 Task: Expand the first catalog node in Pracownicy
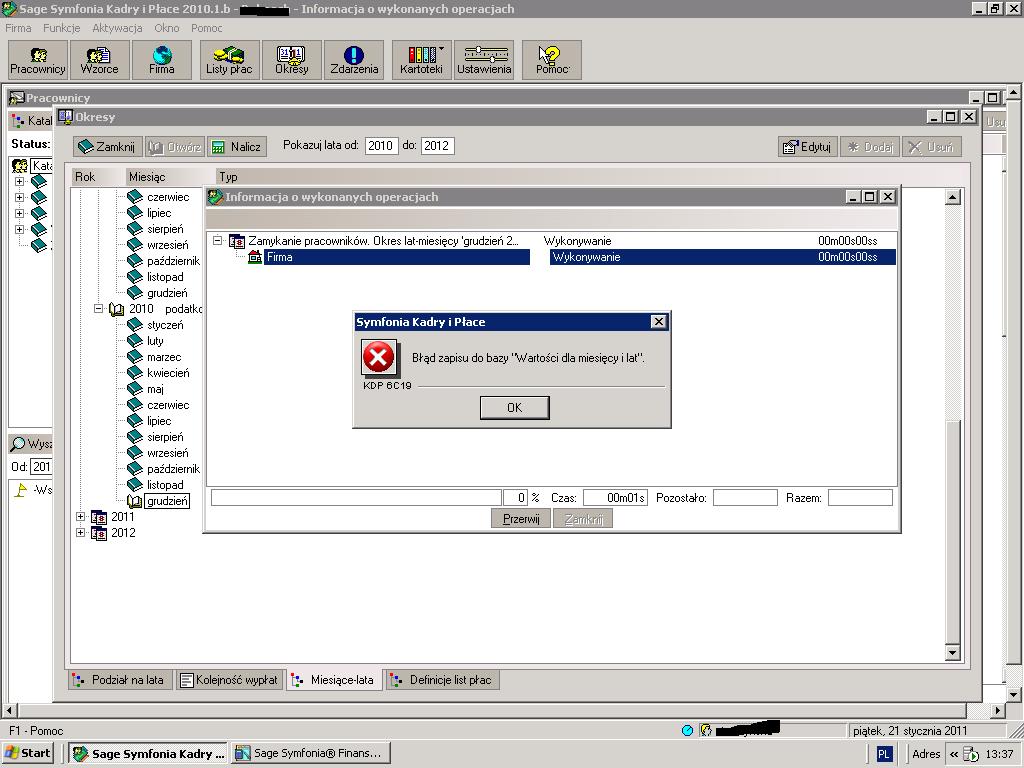click(x=20, y=182)
